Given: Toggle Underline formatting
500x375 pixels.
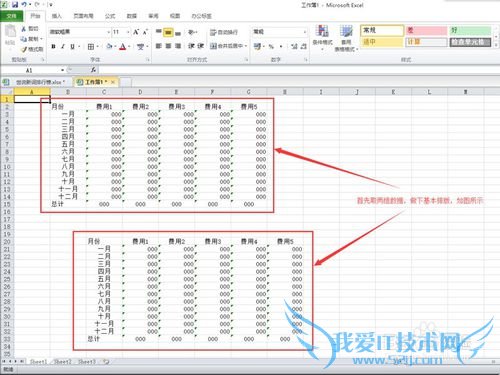Looking at the screenshot, I should point(72,47).
